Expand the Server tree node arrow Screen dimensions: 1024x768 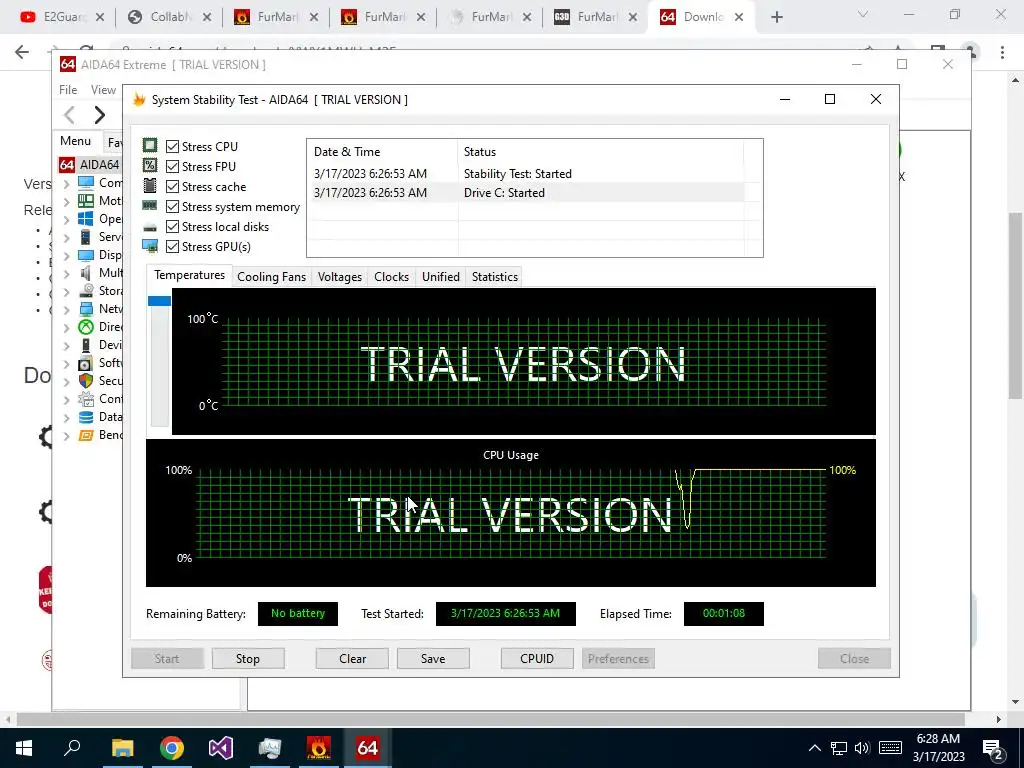point(67,238)
